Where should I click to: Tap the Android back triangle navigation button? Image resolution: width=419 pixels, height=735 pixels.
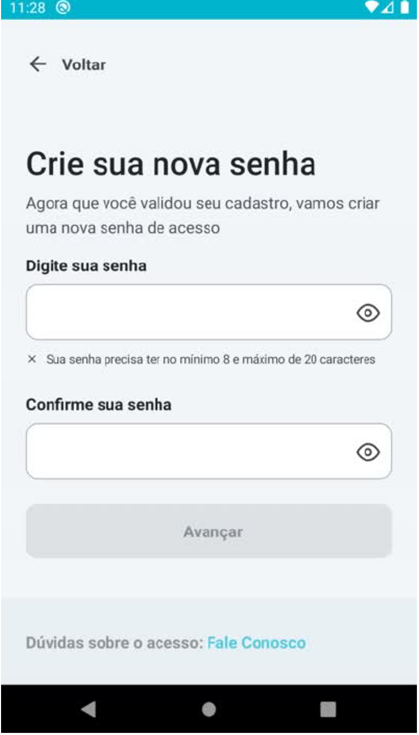(x=89, y=709)
